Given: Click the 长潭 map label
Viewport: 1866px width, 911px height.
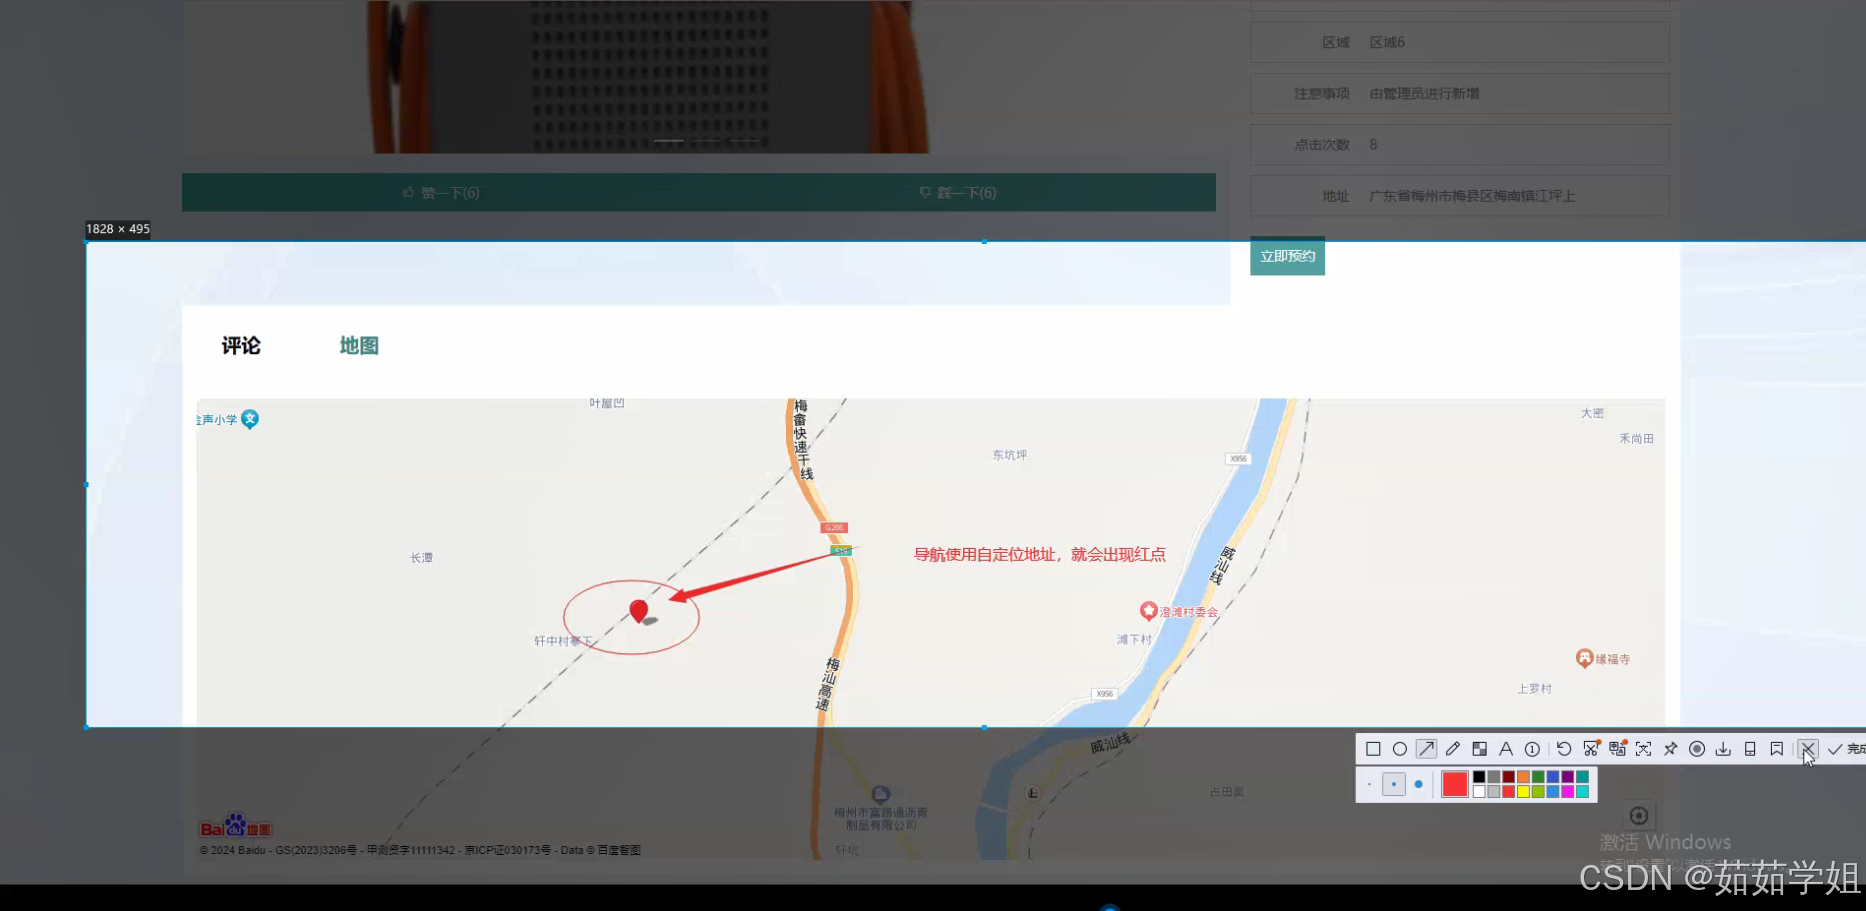Looking at the screenshot, I should click(422, 558).
